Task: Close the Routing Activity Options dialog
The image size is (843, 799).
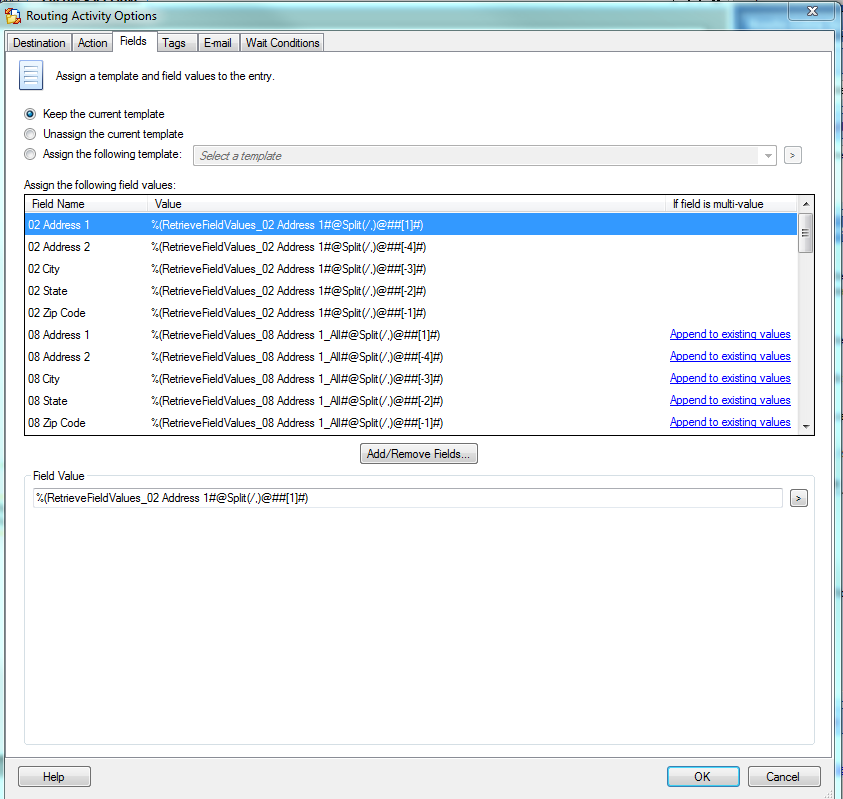Action: 813,11
